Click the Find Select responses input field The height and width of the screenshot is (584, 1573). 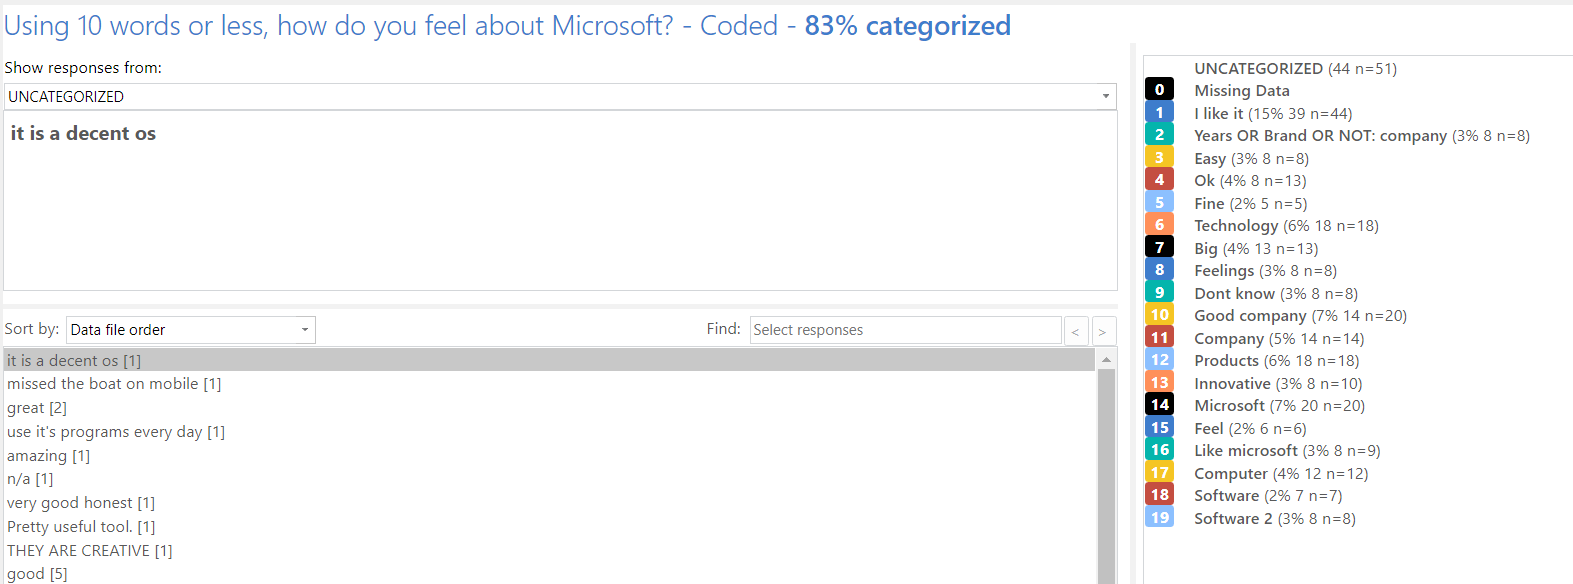(905, 330)
